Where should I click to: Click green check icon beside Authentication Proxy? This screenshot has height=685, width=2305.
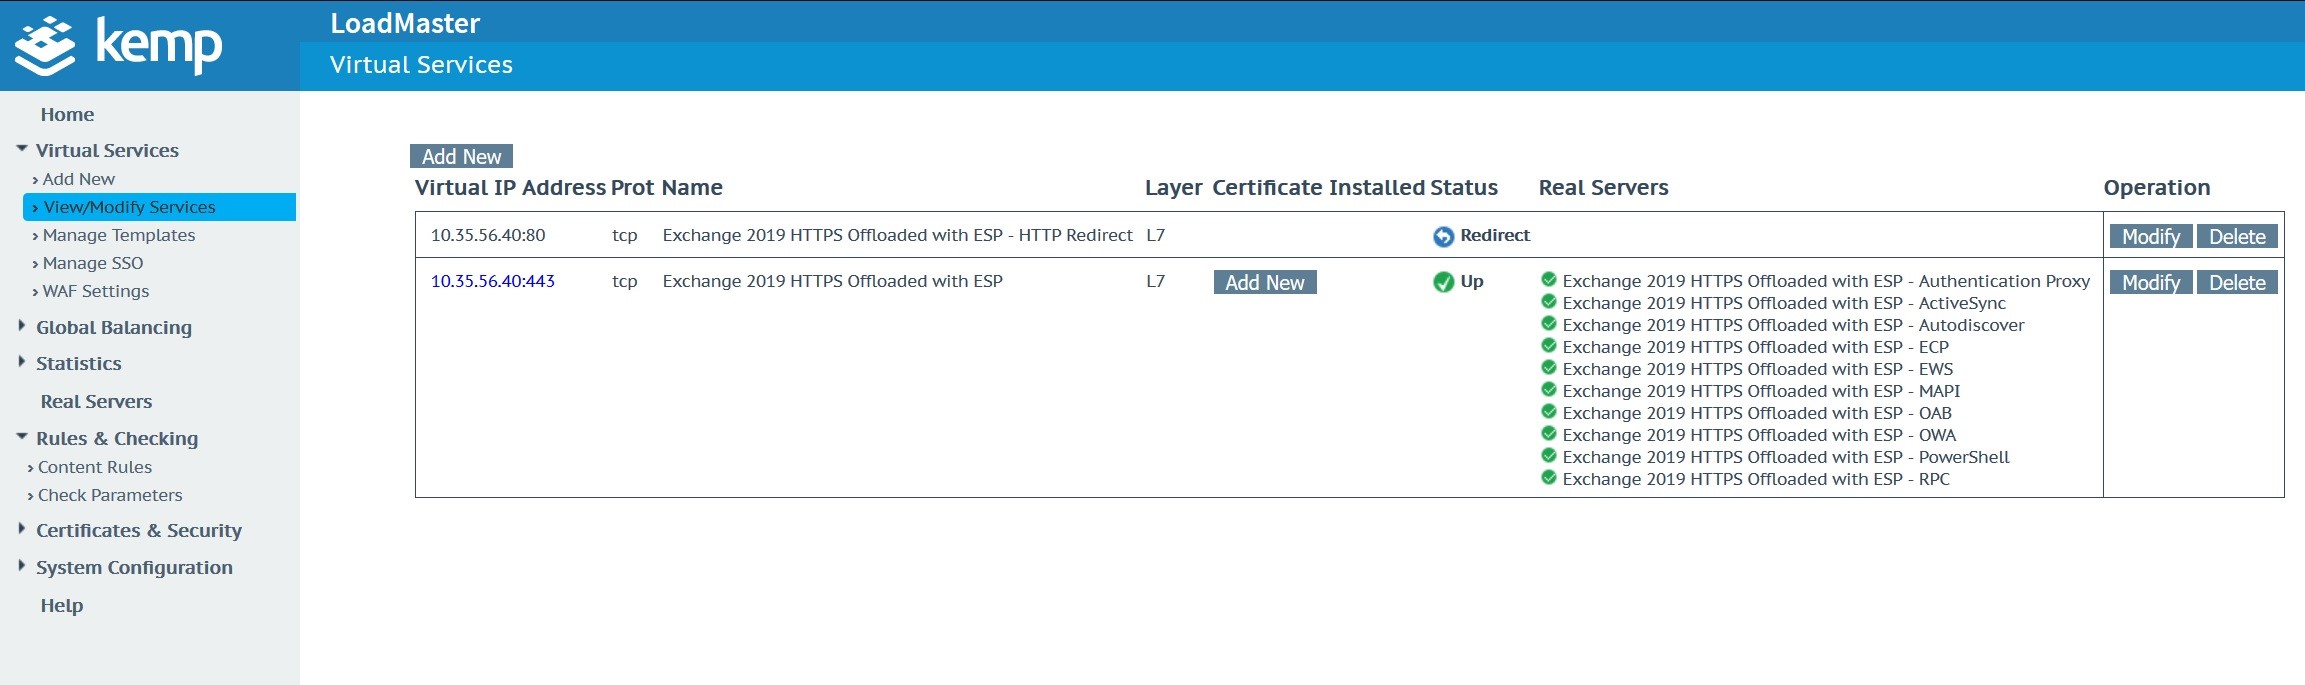coord(1549,280)
